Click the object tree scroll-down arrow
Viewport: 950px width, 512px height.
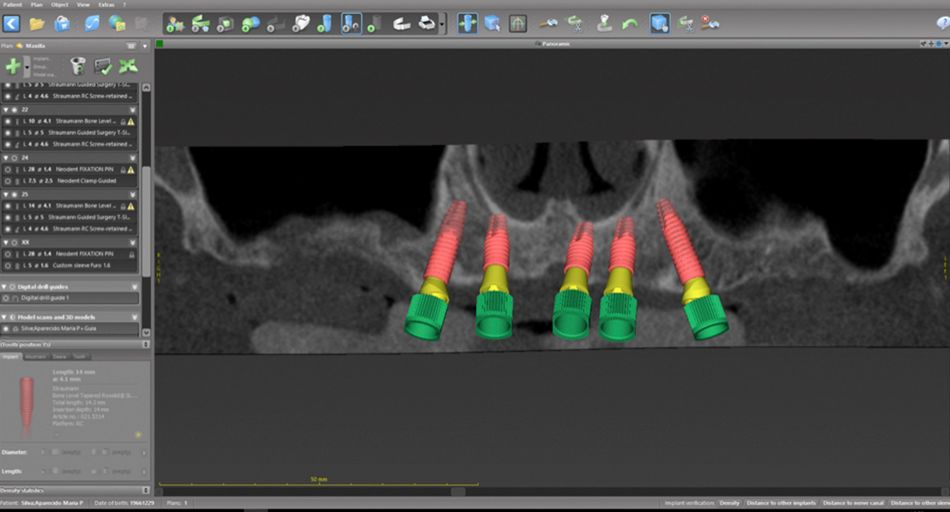(145, 333)
